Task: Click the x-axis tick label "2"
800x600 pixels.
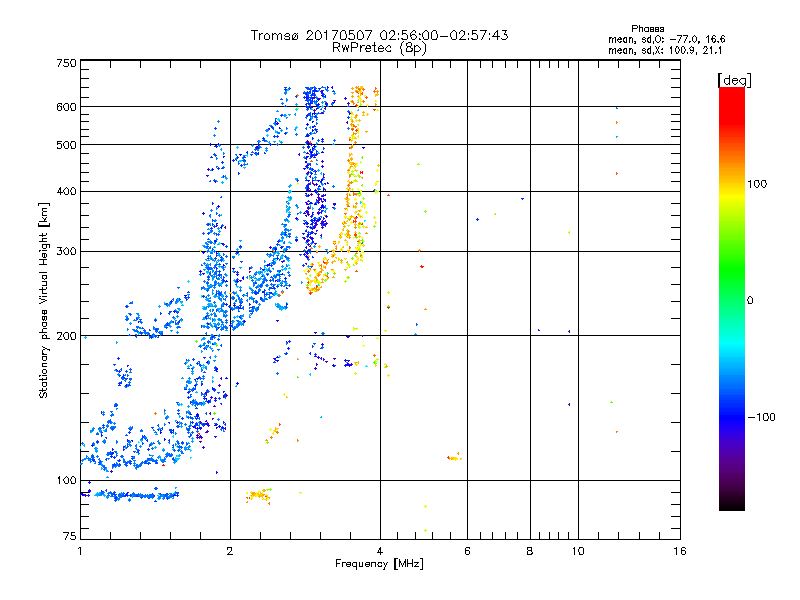Action: pos(230,551)
